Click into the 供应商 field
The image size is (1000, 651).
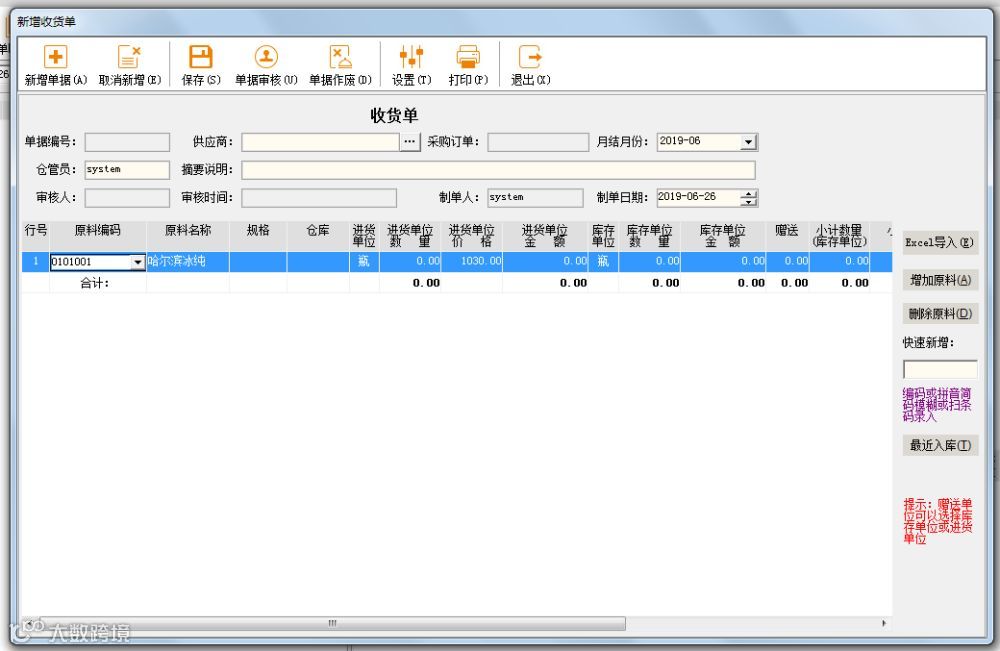tap(320, 142)
